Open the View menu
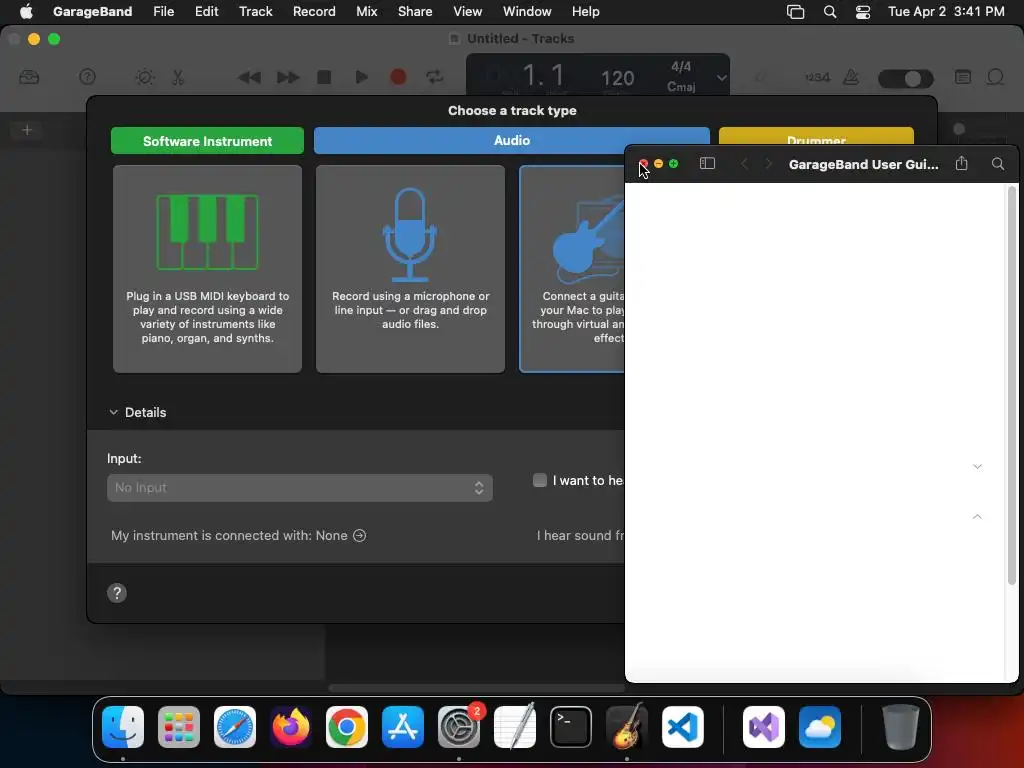This screenshot has height=768, width=1024. tap(468, 11)
